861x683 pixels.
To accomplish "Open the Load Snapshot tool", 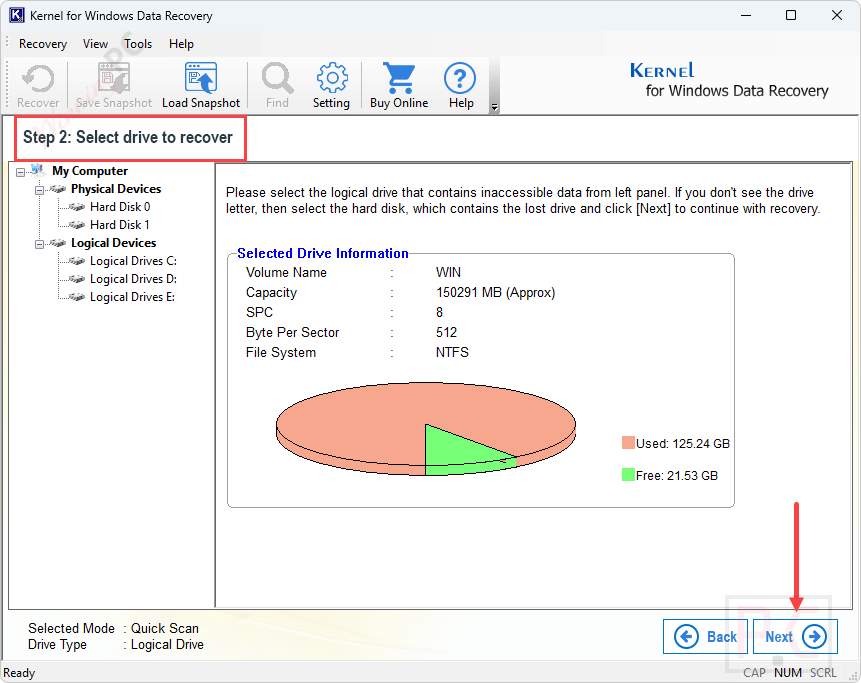I will click(x=201, y=85).
